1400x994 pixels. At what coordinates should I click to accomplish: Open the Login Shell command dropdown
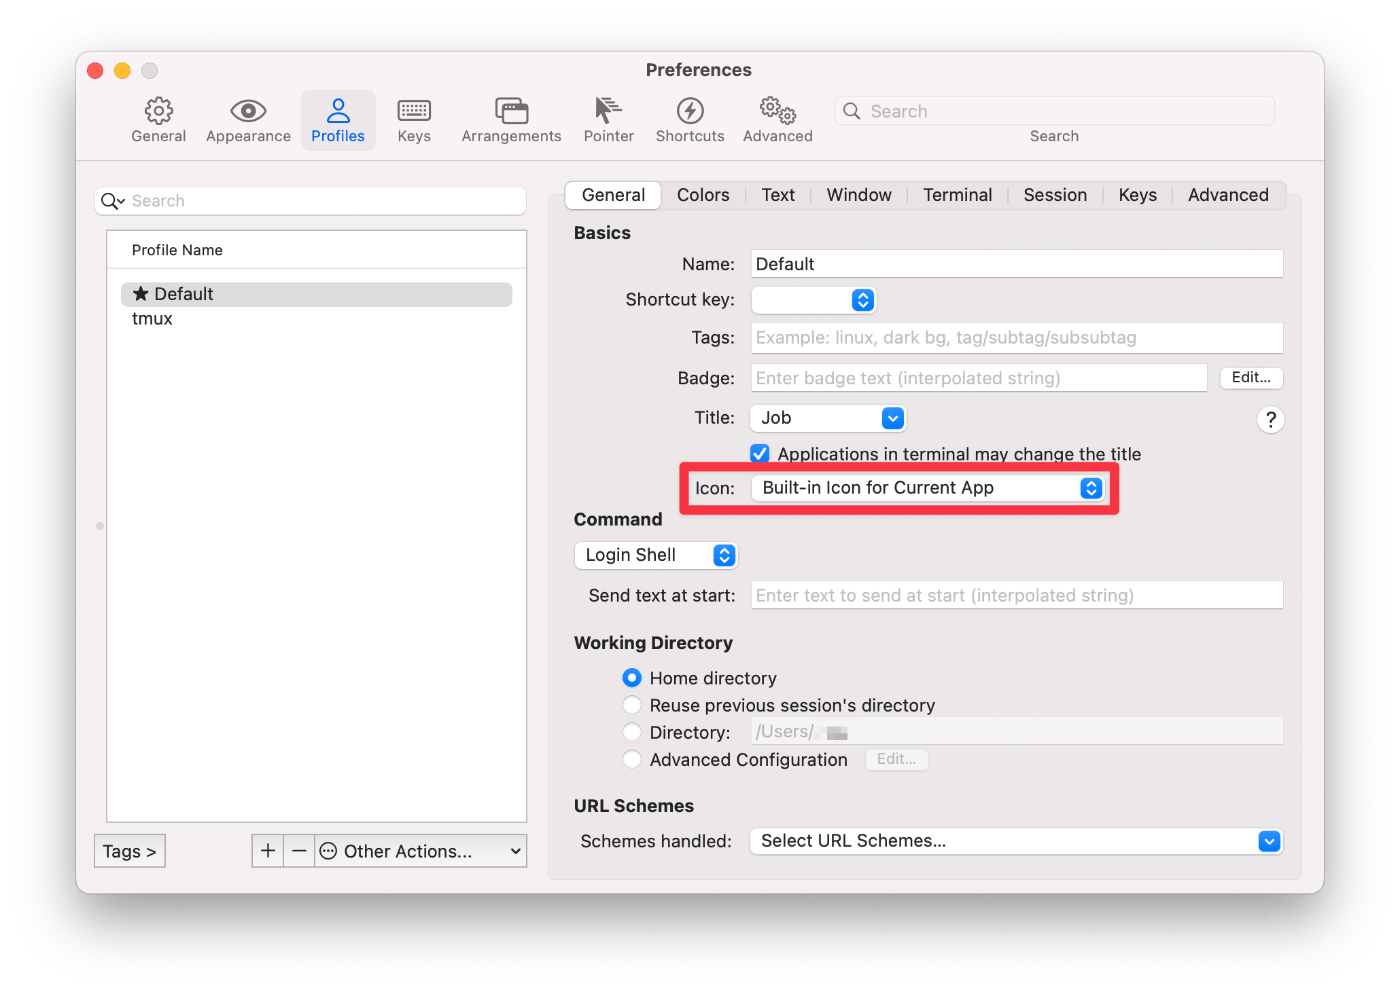click(656, 555)
